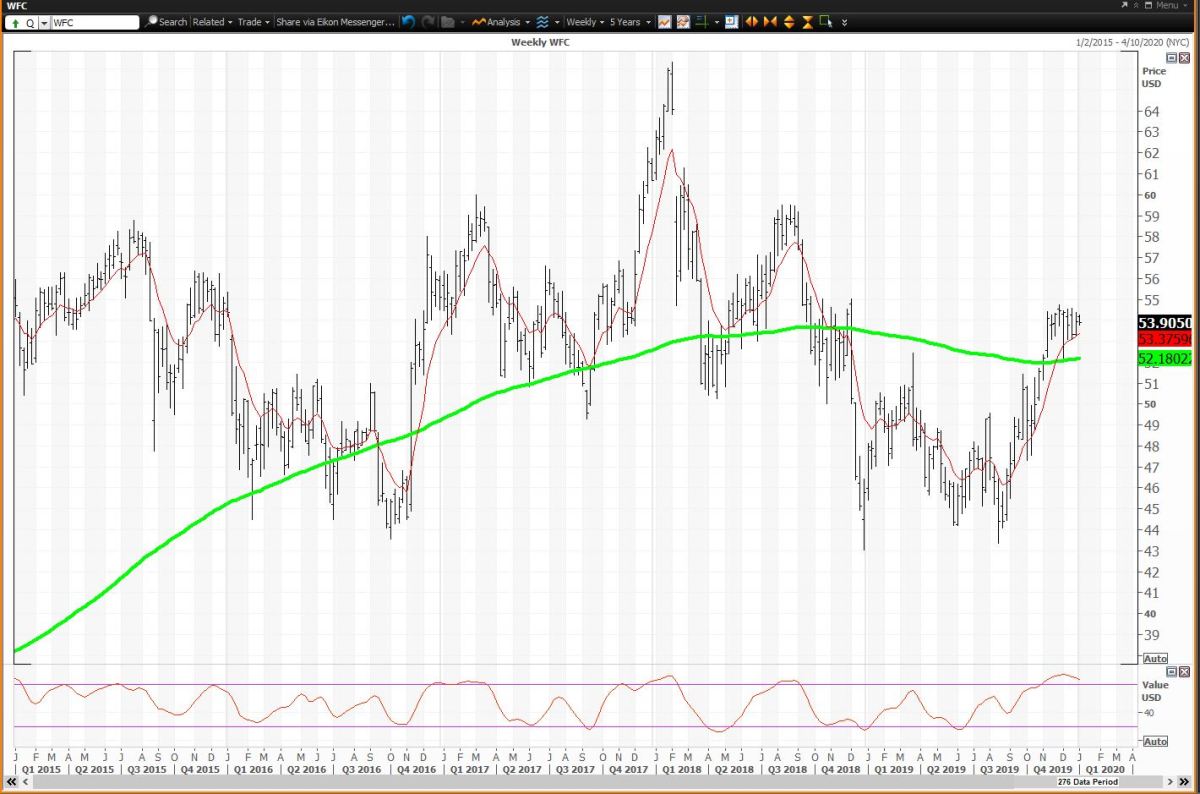The height and width of the screenshot is (794, 1200).
Task: Click the collapse double-chevron icon in title bar
Action: 1138,5
